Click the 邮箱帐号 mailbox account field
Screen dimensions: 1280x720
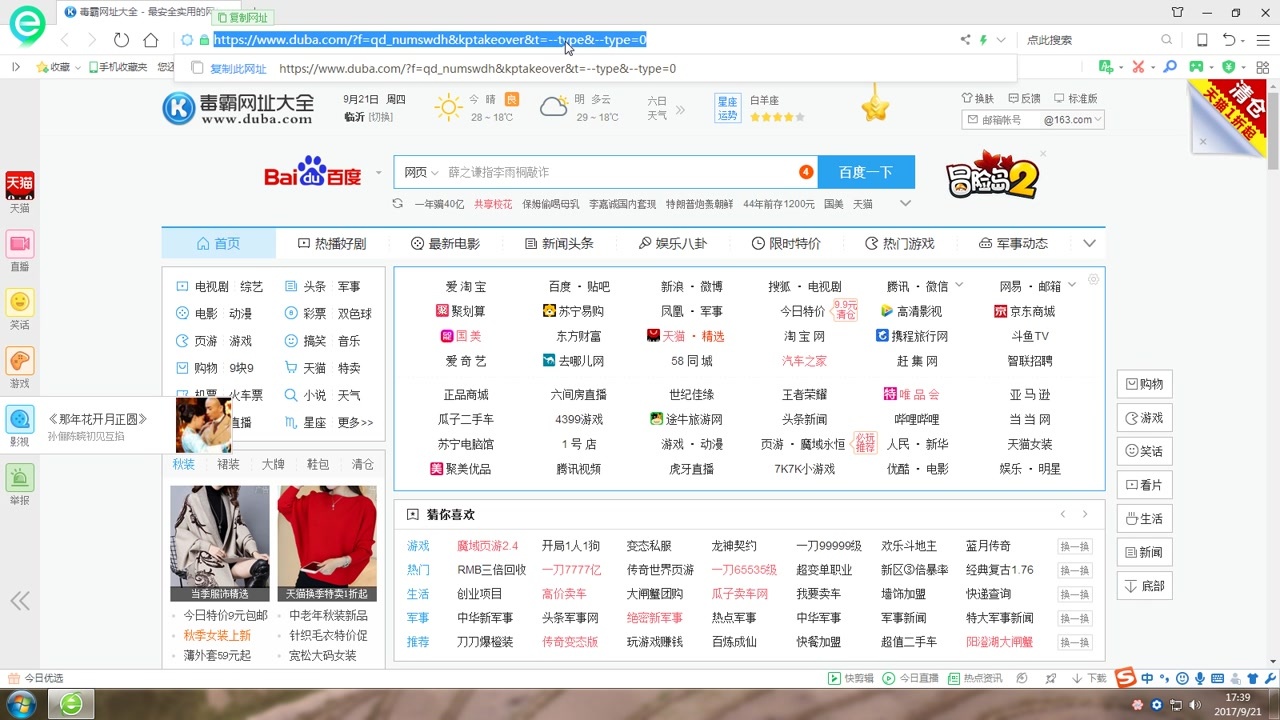tap(1002, 120)
